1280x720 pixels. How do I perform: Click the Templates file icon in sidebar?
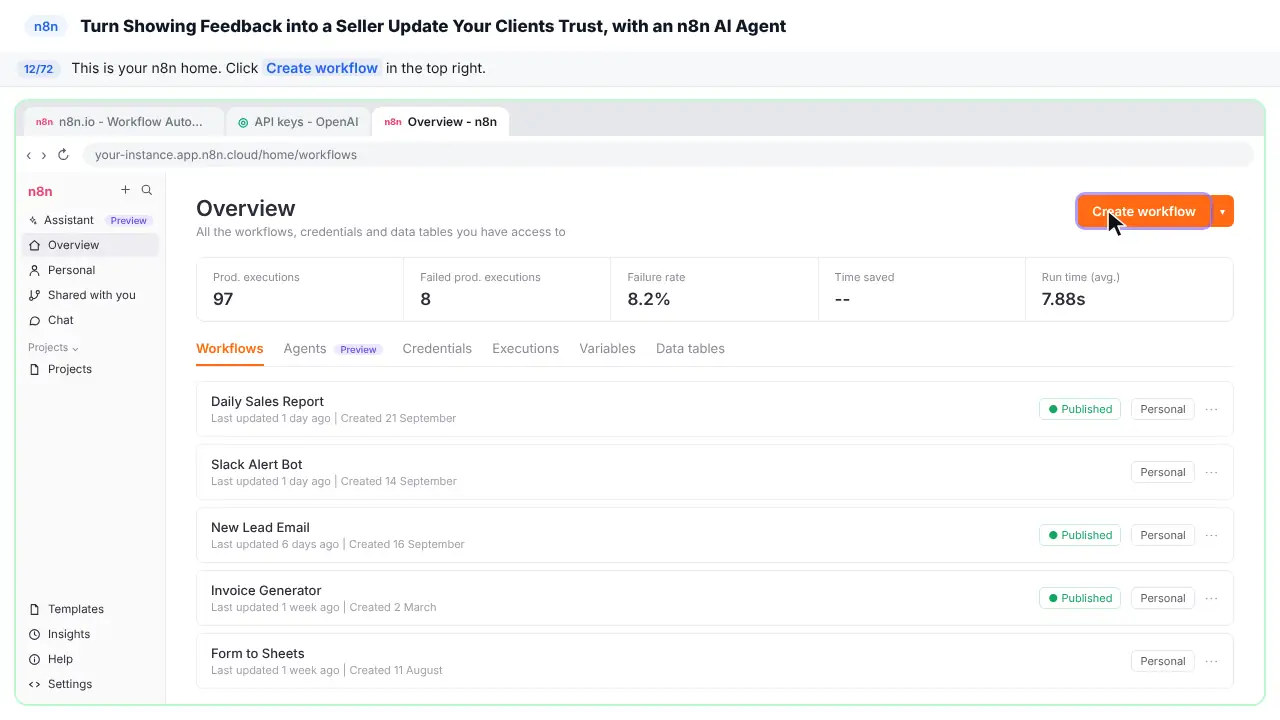(35, 609)
